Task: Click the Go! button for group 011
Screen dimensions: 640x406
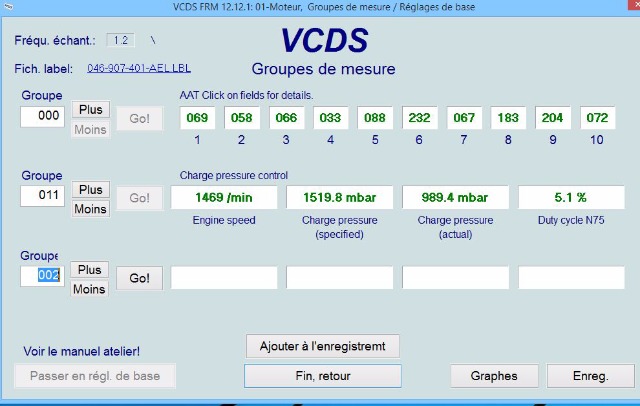Action: pos(140,198)
